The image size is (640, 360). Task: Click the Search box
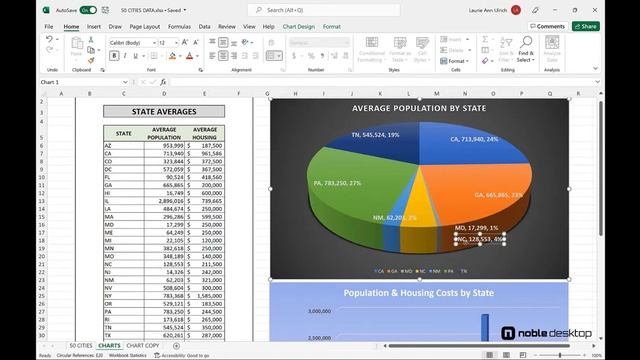click(324, 10)
